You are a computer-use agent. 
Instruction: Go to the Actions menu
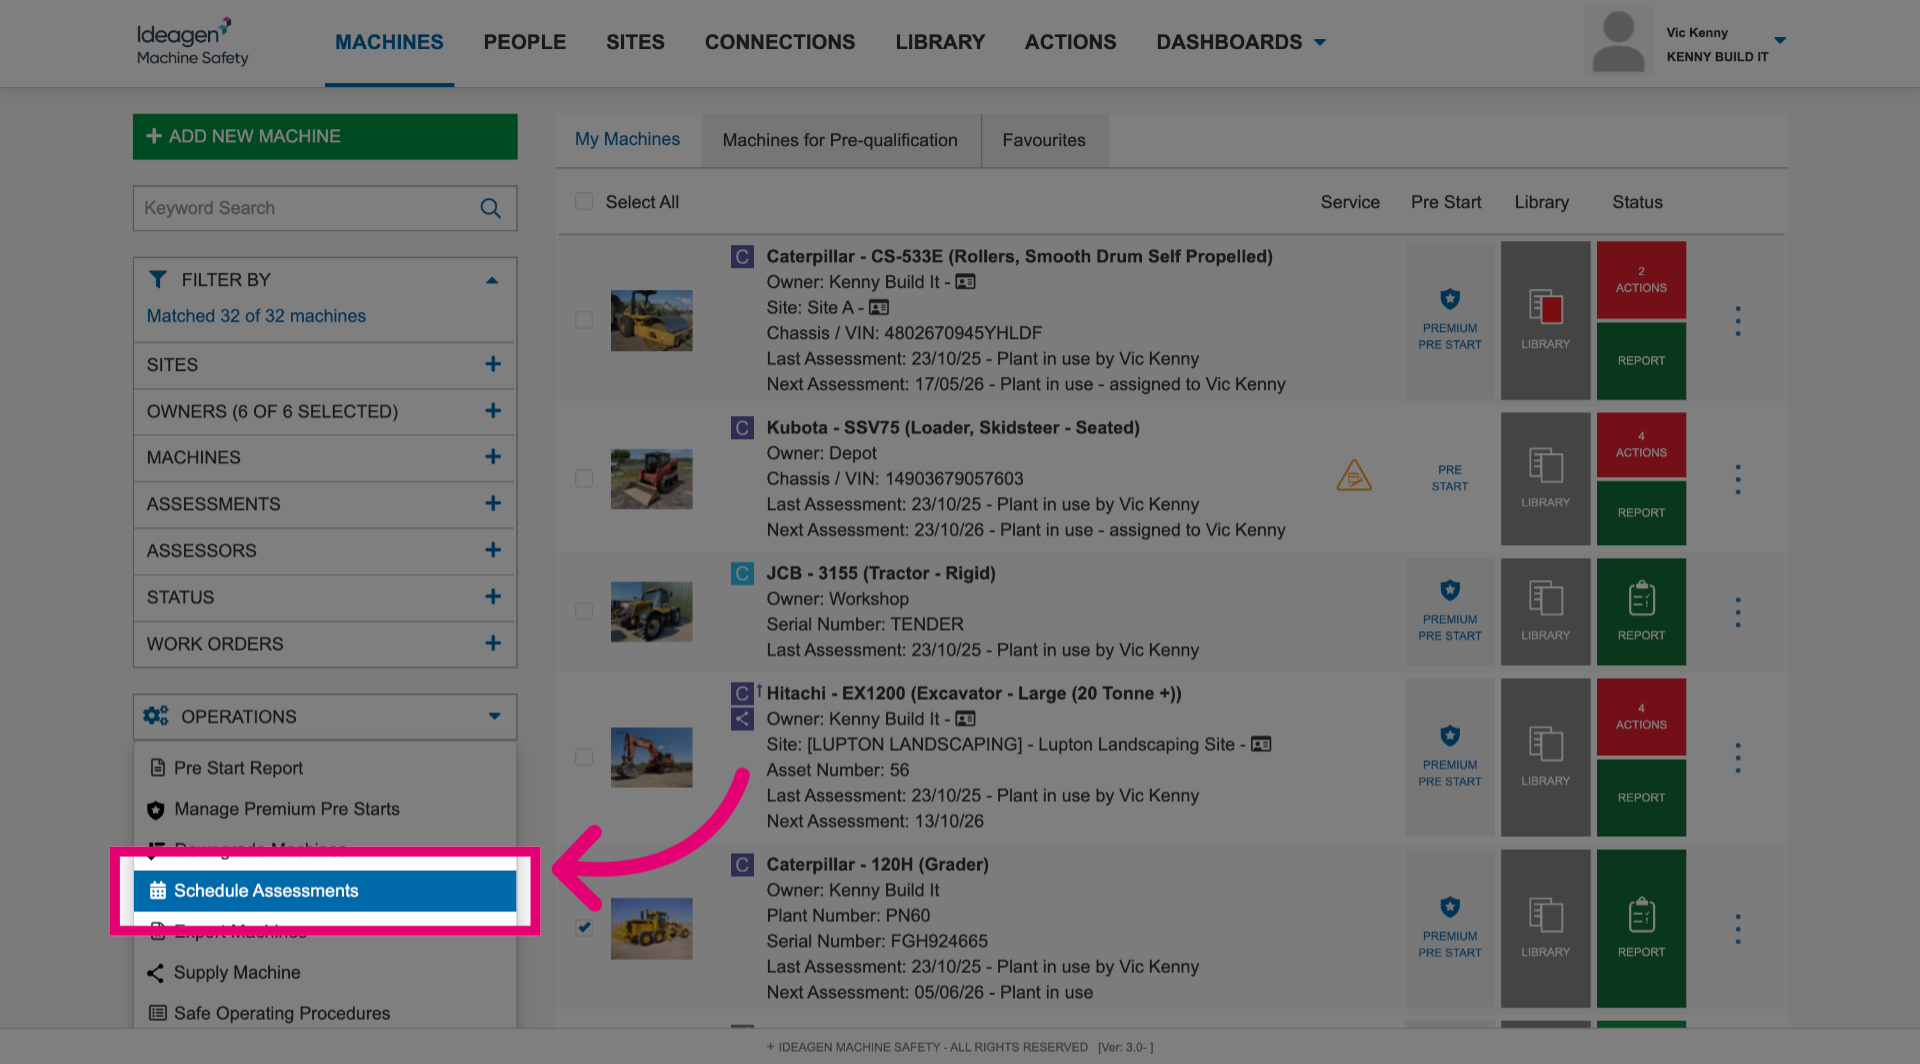point(1070,42)
